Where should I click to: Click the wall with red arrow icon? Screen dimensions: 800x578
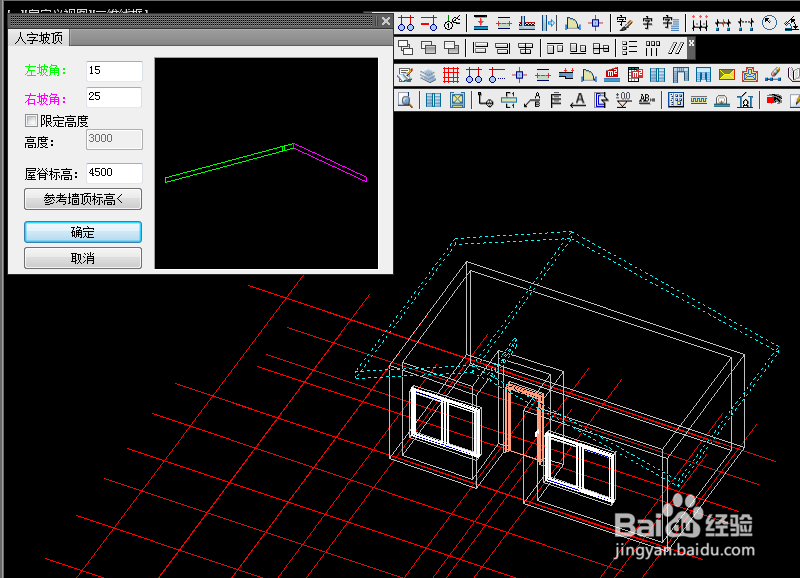[x=481, y=23]
